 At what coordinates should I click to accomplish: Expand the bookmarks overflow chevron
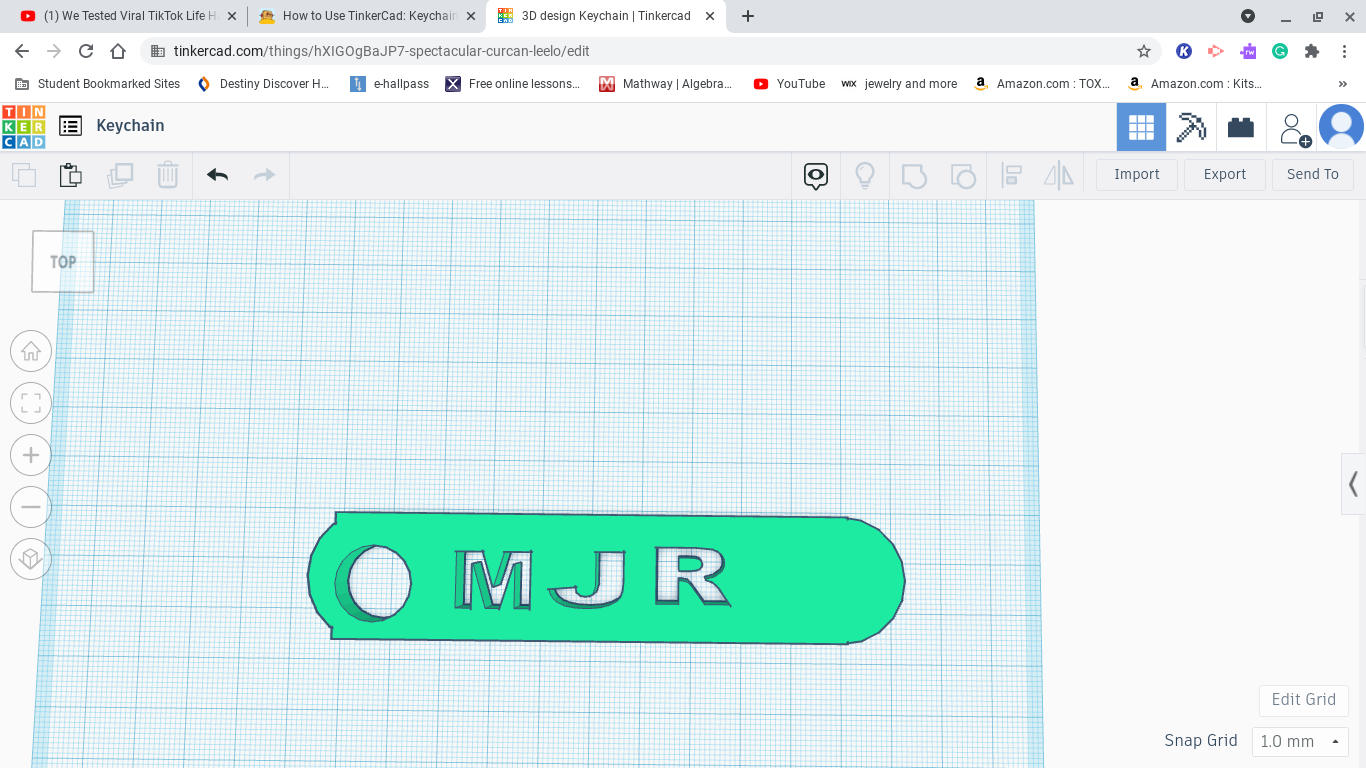[1343, 84]
